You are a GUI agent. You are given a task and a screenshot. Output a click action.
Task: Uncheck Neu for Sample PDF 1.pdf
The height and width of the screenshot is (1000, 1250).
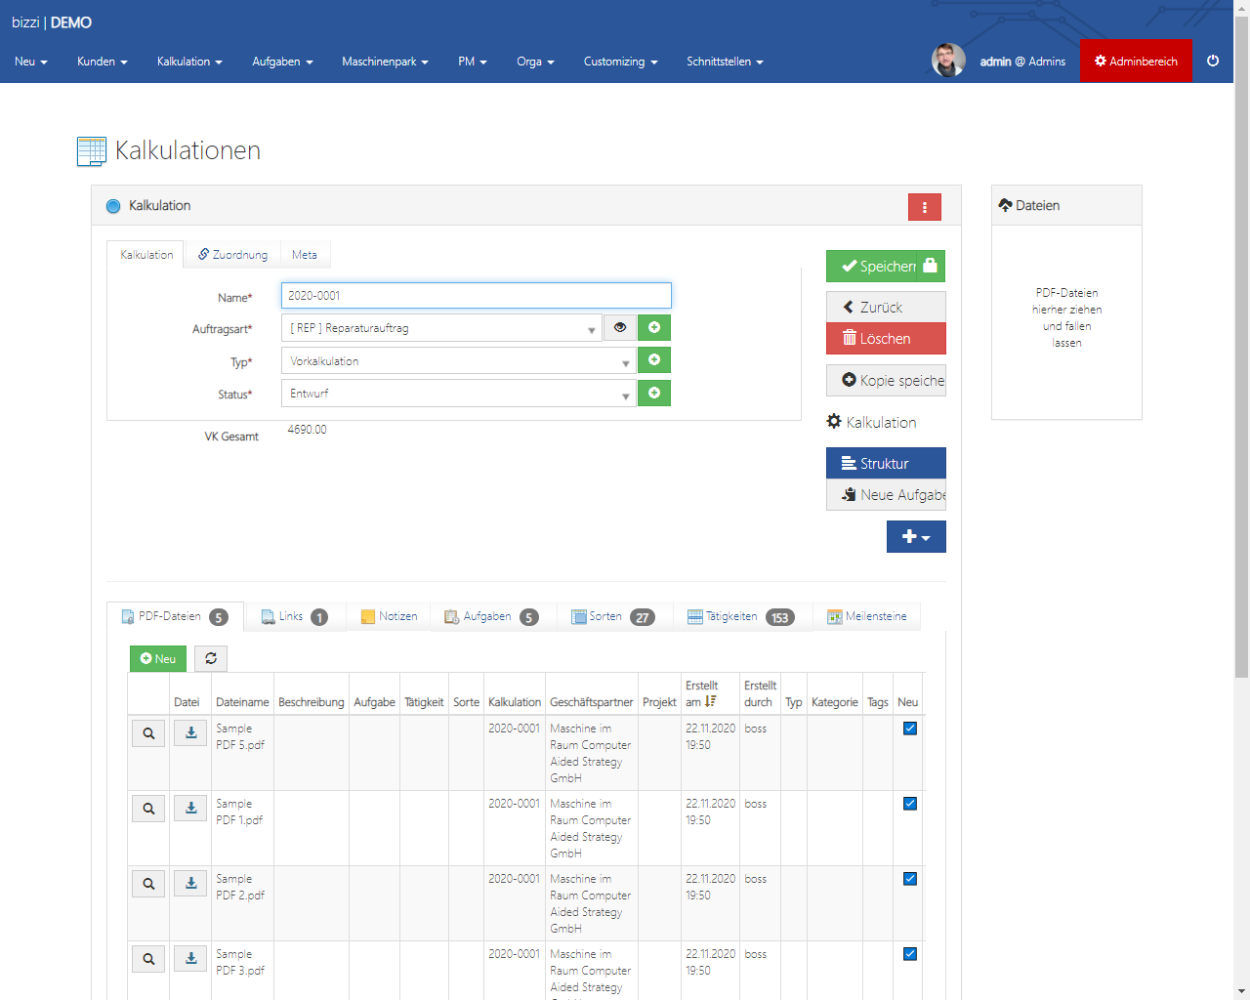coord(910,803)
